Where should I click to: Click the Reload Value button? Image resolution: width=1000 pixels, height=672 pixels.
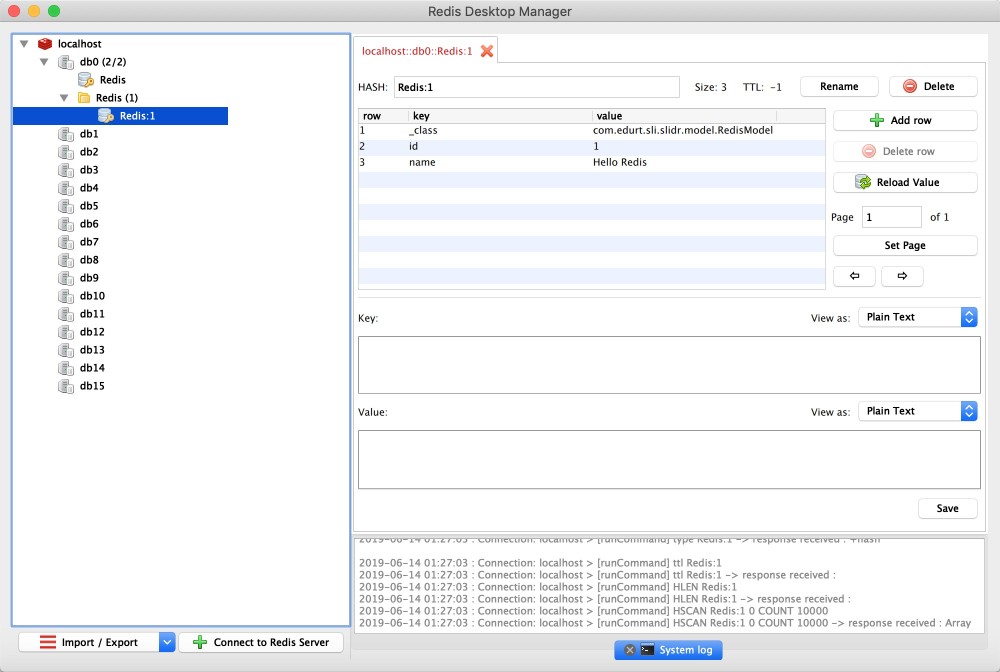pos(904,182)
